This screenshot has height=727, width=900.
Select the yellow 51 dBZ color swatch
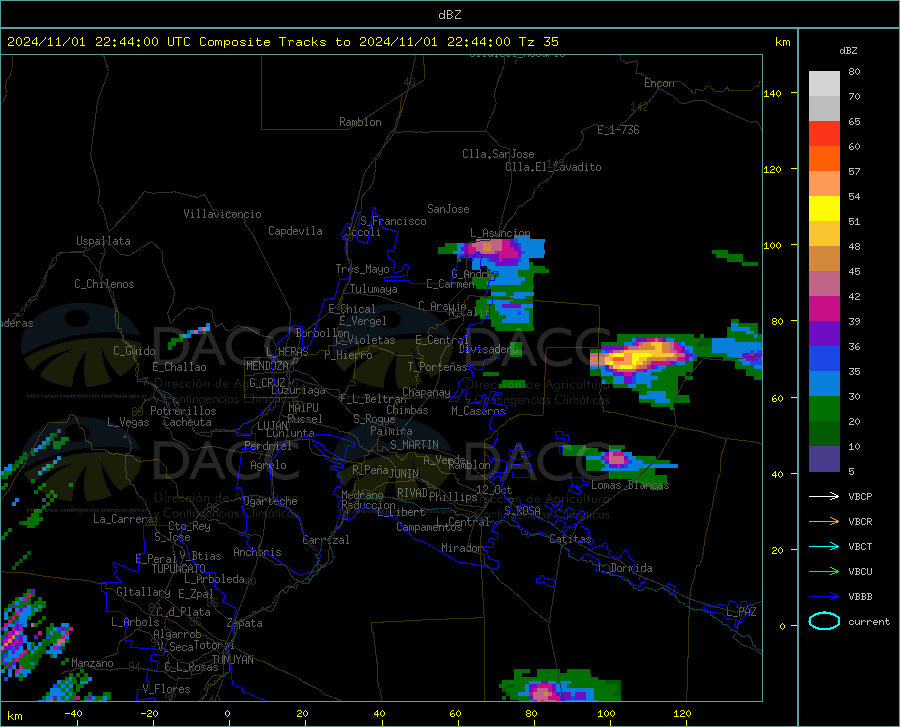click(824, 209)
